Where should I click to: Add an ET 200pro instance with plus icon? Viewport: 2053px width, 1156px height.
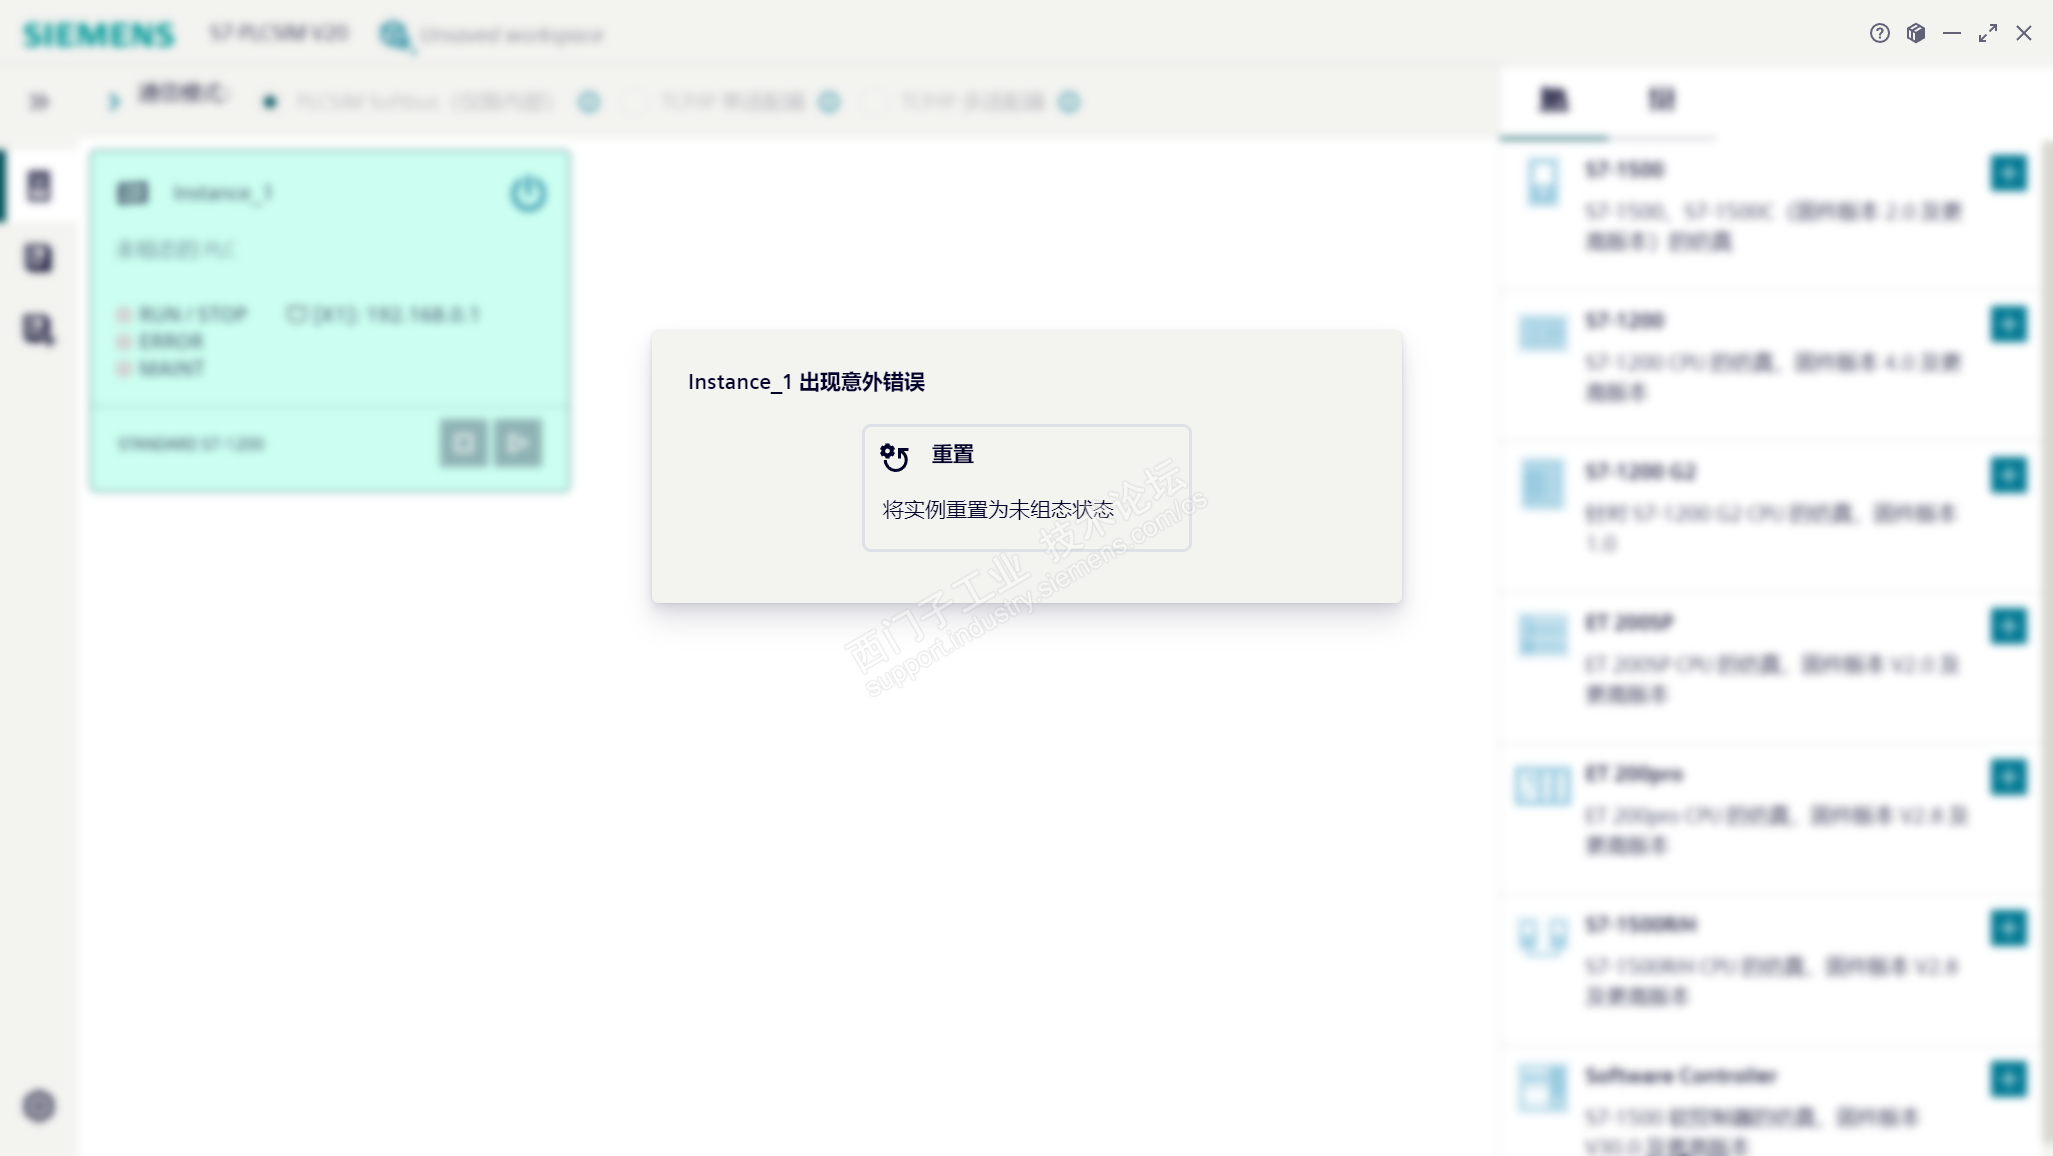click(2008, 777)
